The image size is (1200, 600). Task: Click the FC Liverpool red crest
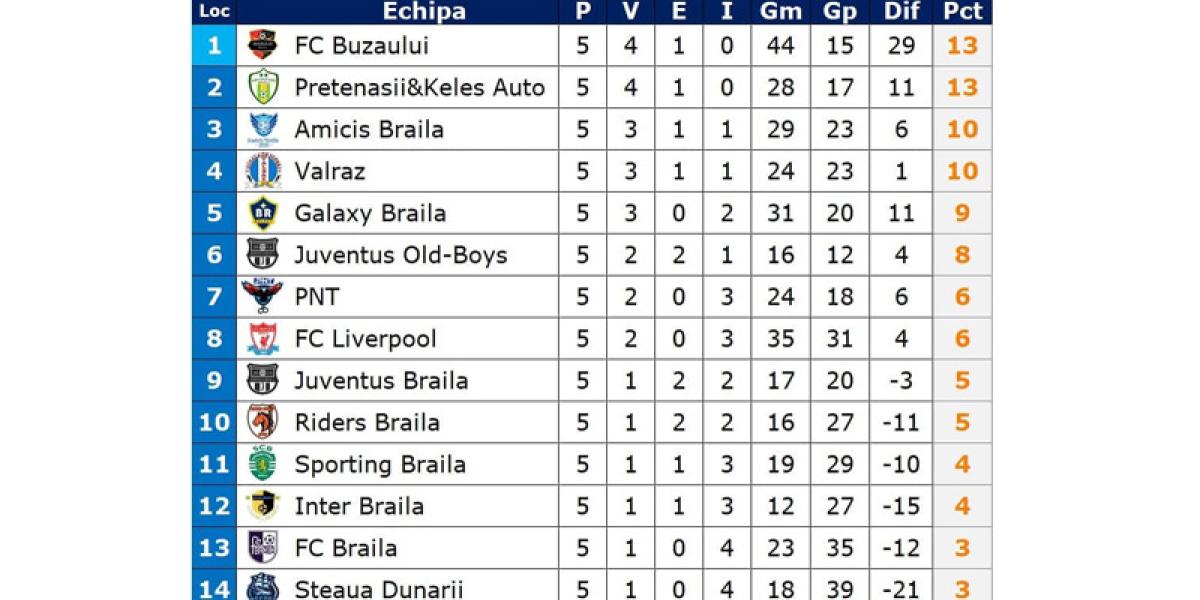[x=262, y=339]
